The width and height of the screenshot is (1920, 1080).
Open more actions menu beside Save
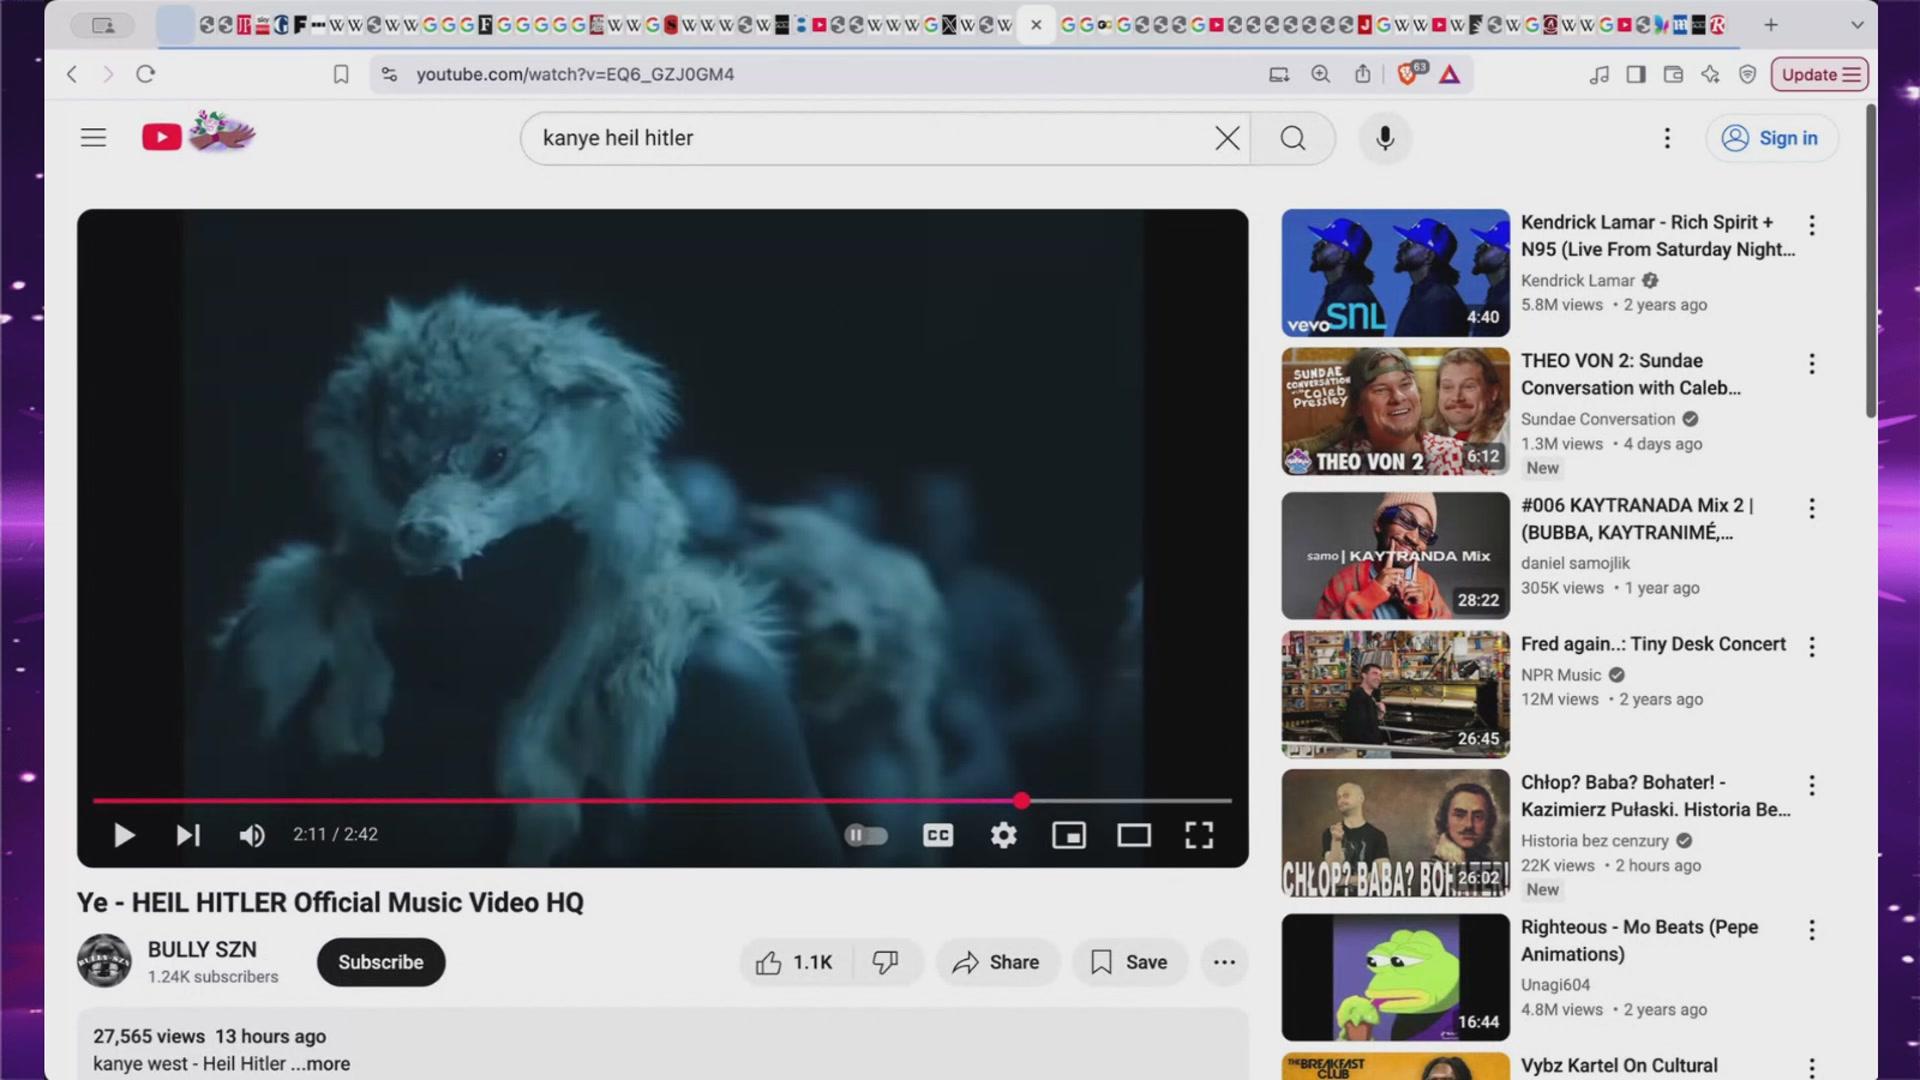1224,962
